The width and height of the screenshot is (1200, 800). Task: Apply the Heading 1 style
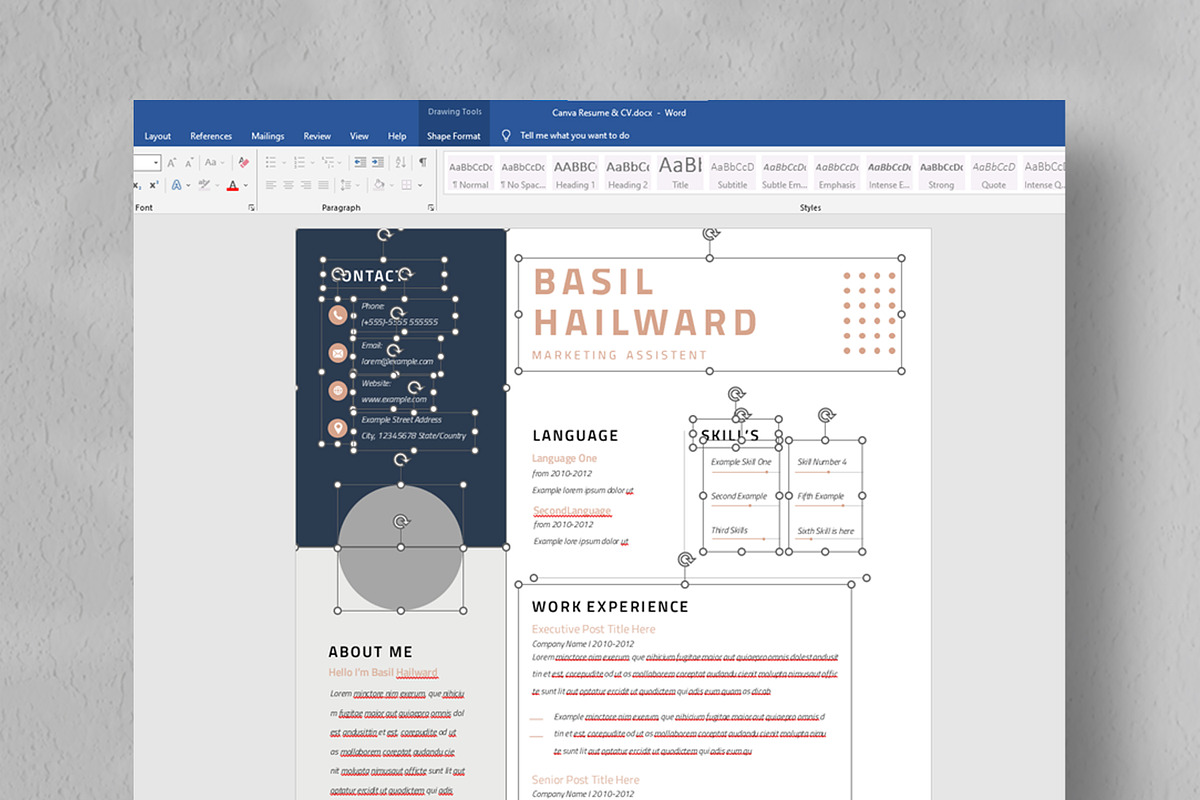coord(575,173)
